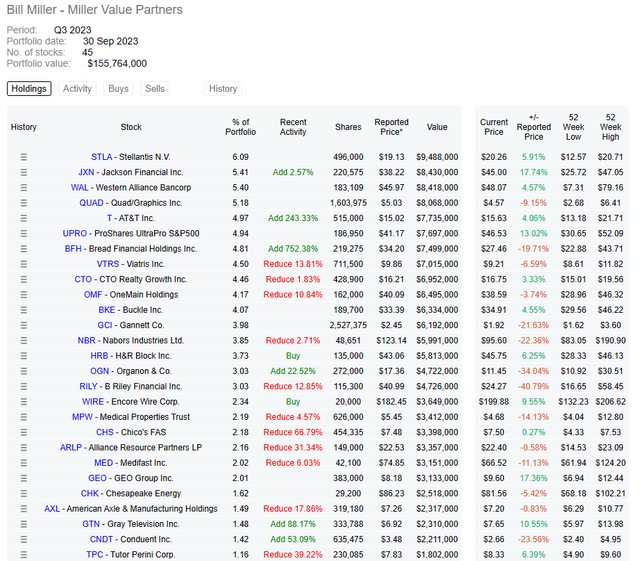The width and height of the screenshot is (640, 561).
Task: Sort by 52 Week High header
Action: point(610,128)
